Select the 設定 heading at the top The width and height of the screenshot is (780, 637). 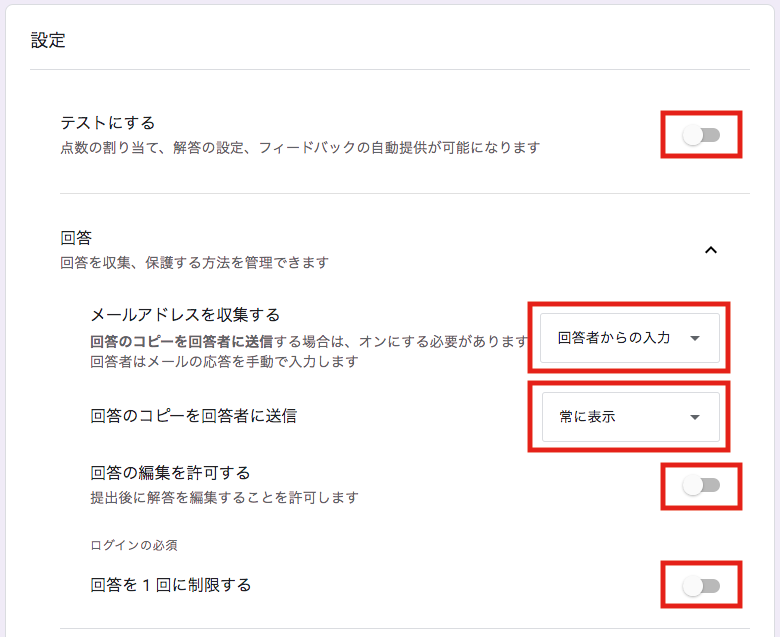click(48, 40)
